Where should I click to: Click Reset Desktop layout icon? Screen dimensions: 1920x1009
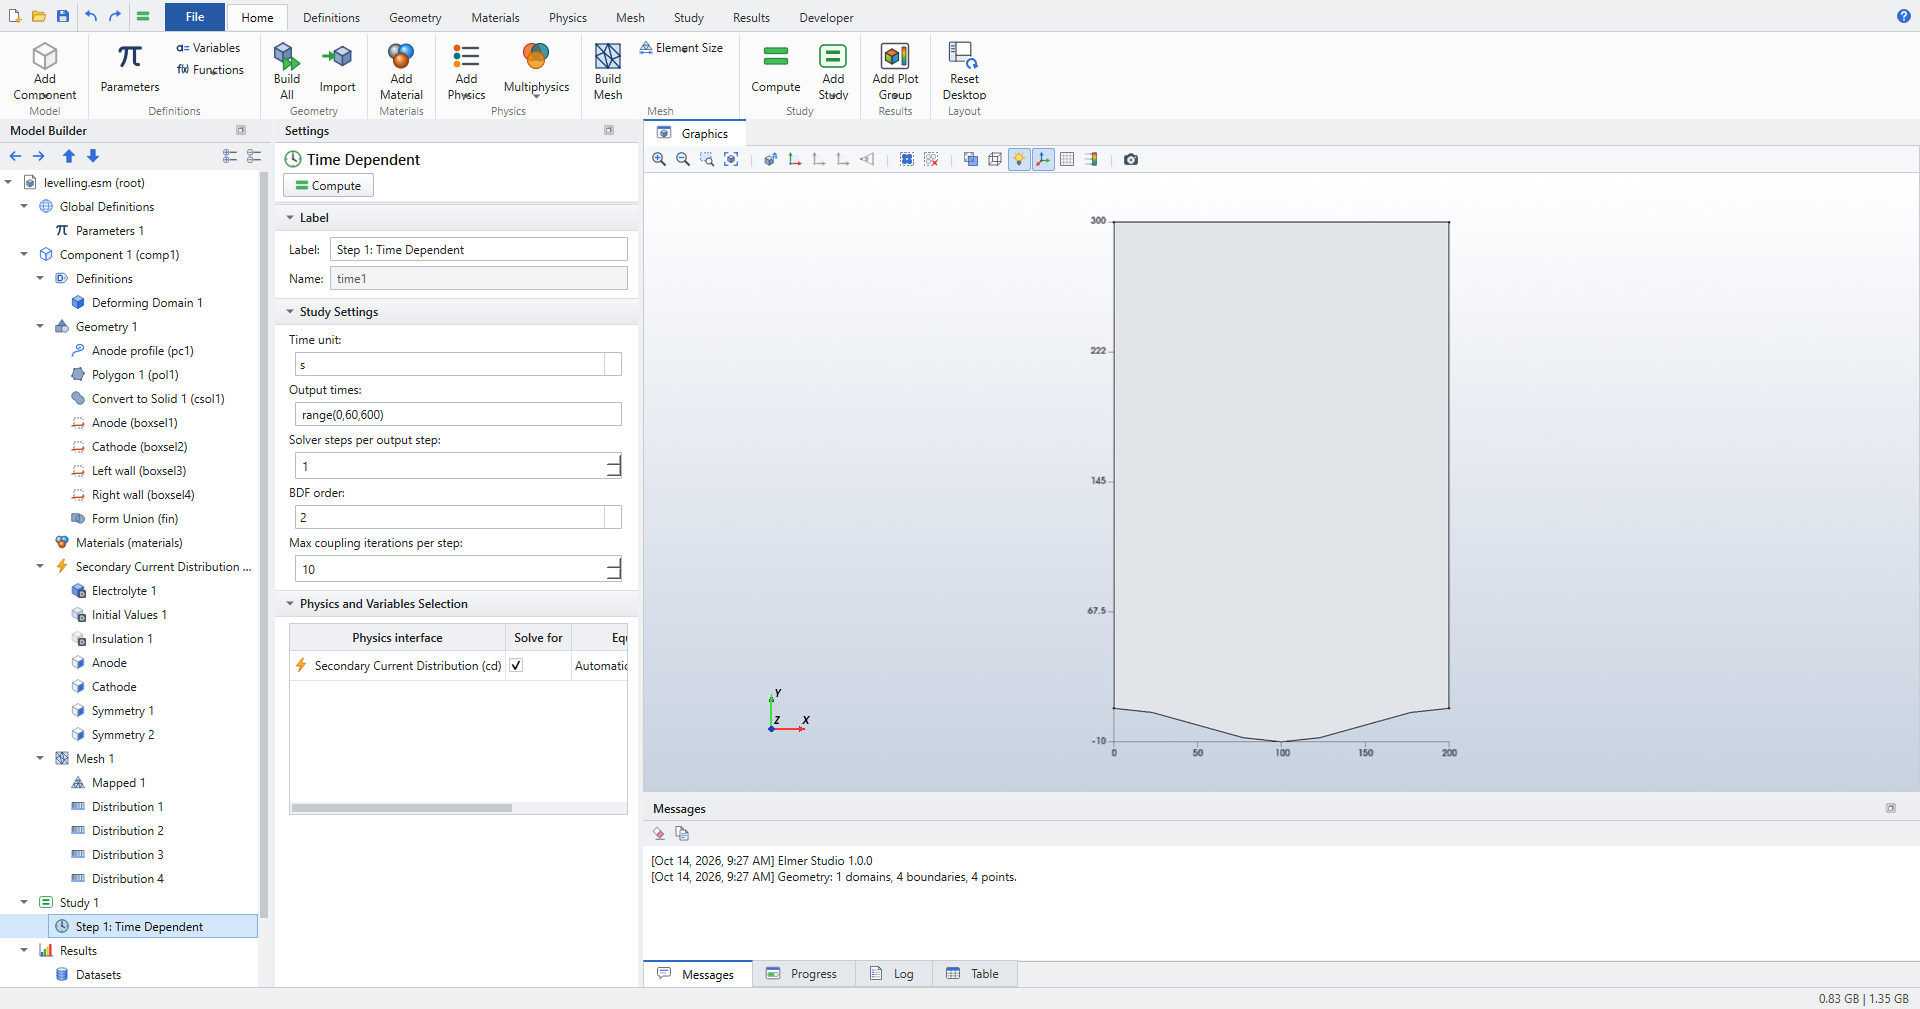[964, 71]
